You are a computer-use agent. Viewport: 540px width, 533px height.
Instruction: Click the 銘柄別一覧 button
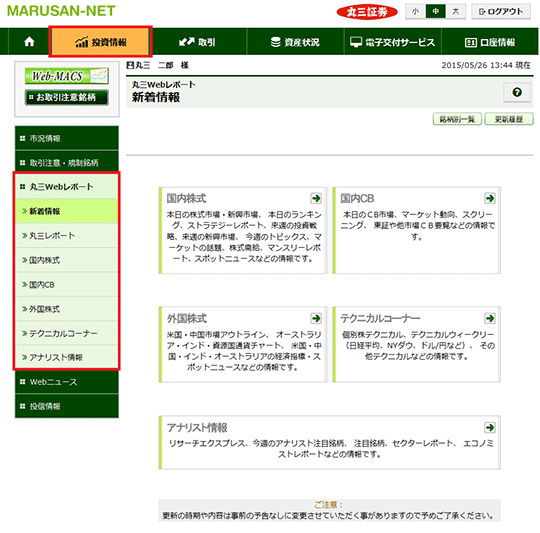457,119
